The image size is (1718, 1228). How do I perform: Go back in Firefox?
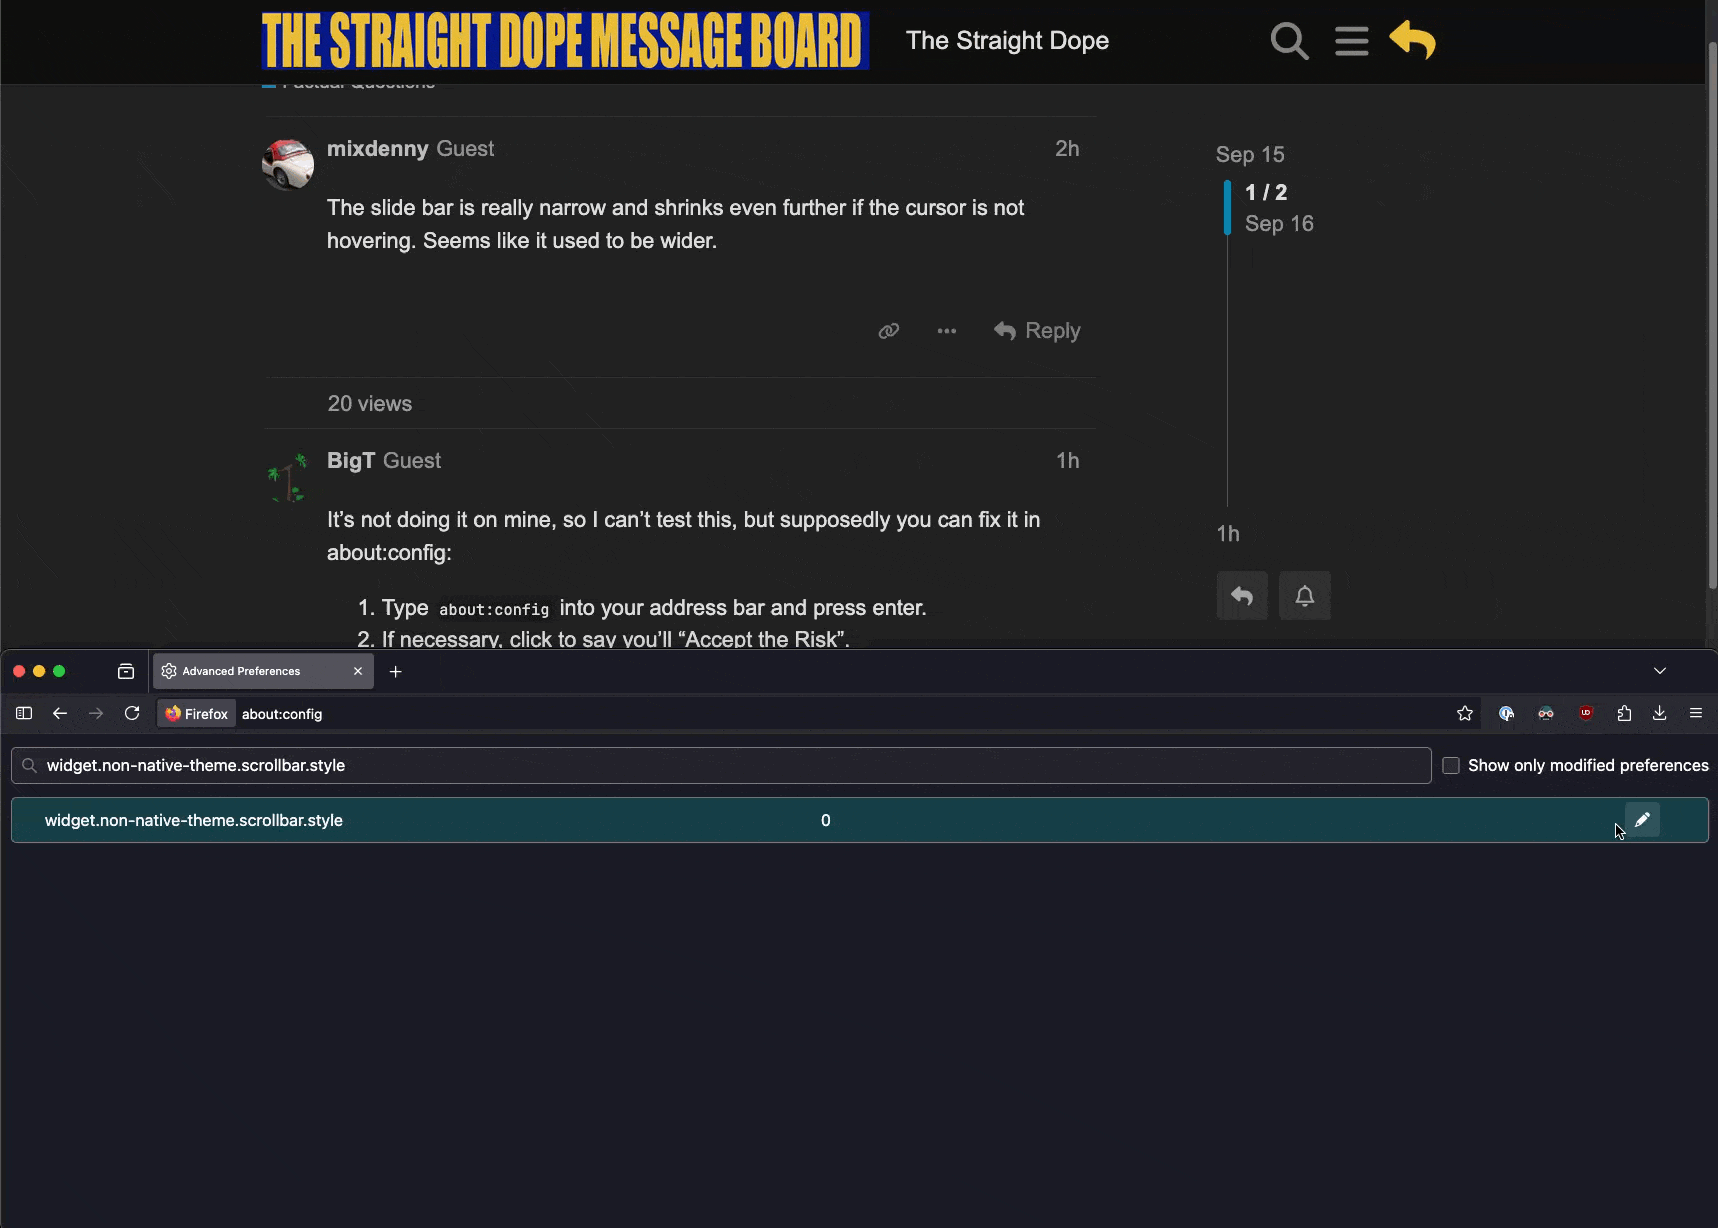[x=60, y=714]
